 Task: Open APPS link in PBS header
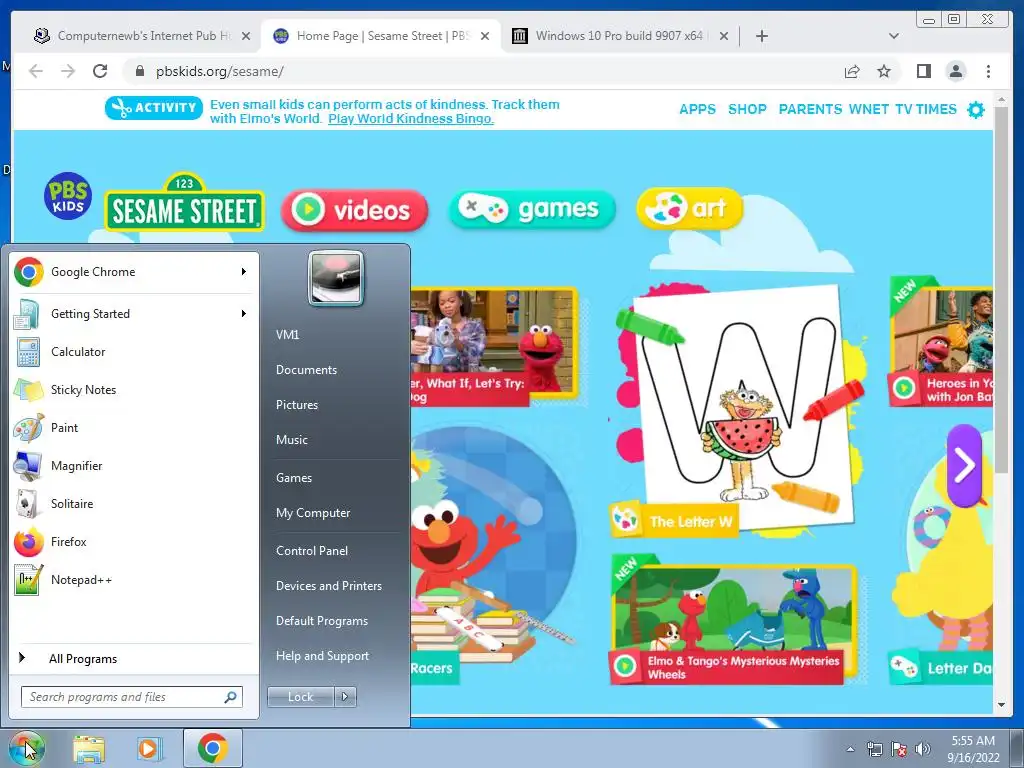pyautogui.click(x=697, y=109)
